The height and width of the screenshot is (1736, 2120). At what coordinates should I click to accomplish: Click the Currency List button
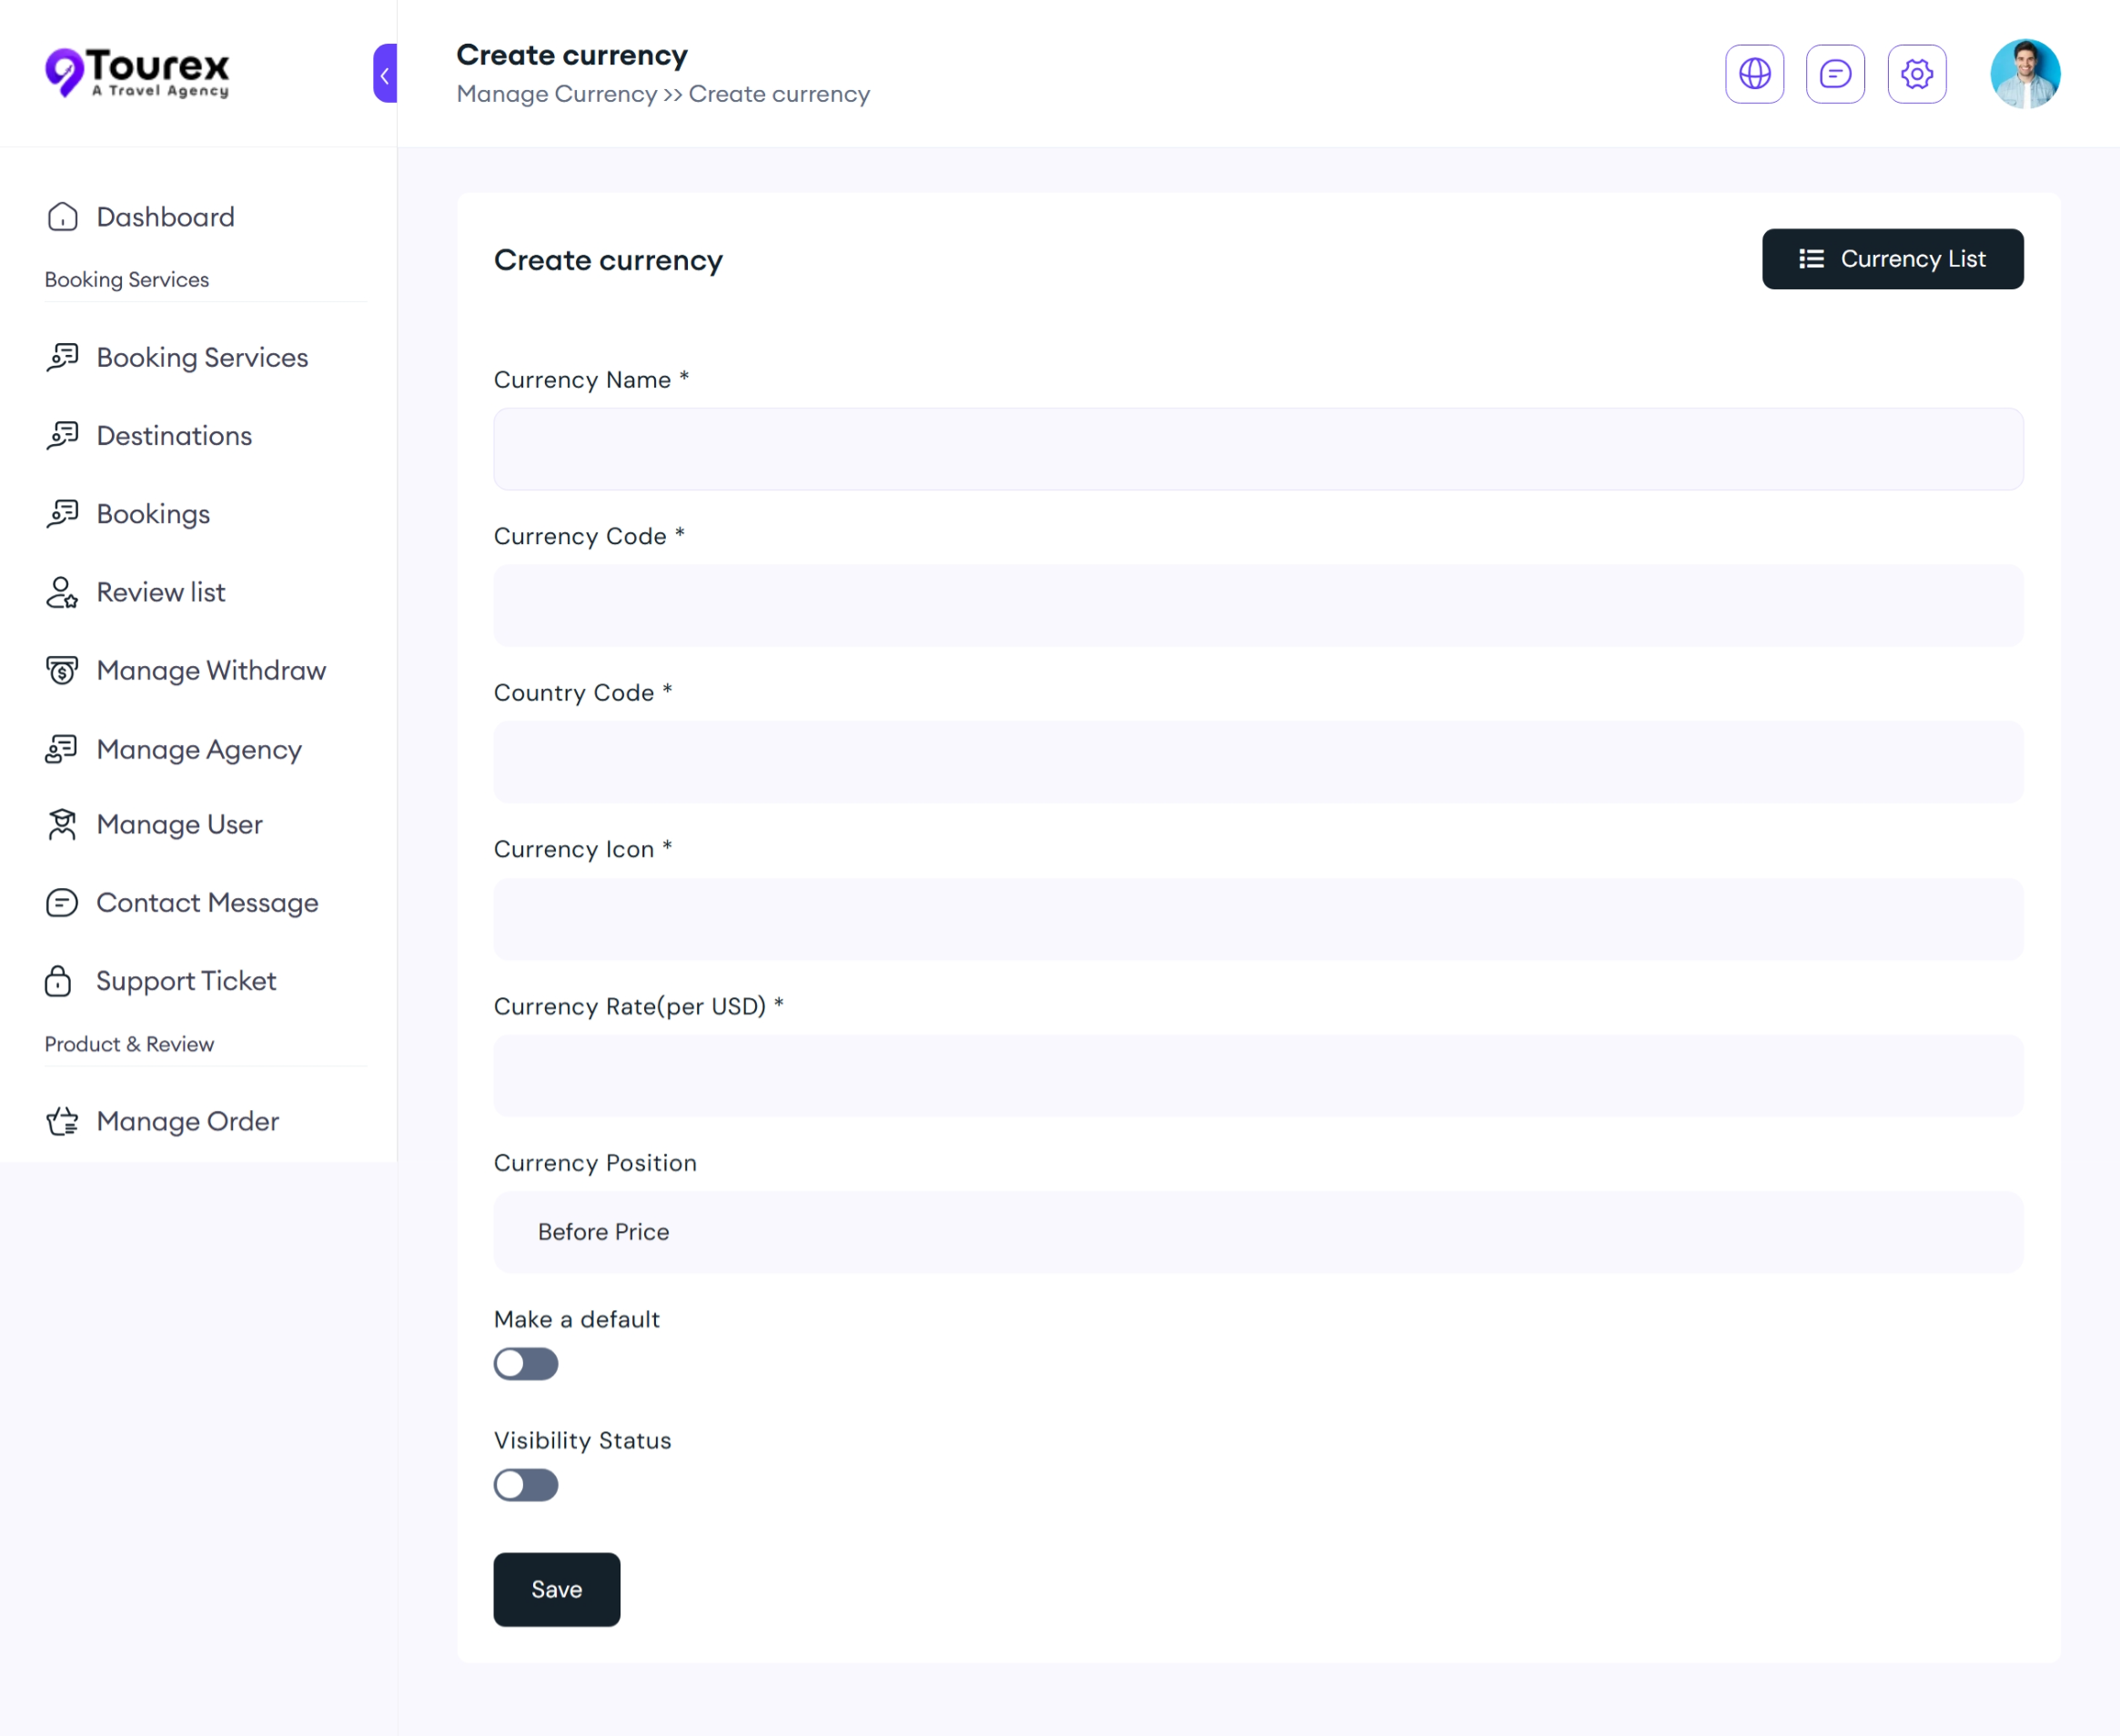1891,259
